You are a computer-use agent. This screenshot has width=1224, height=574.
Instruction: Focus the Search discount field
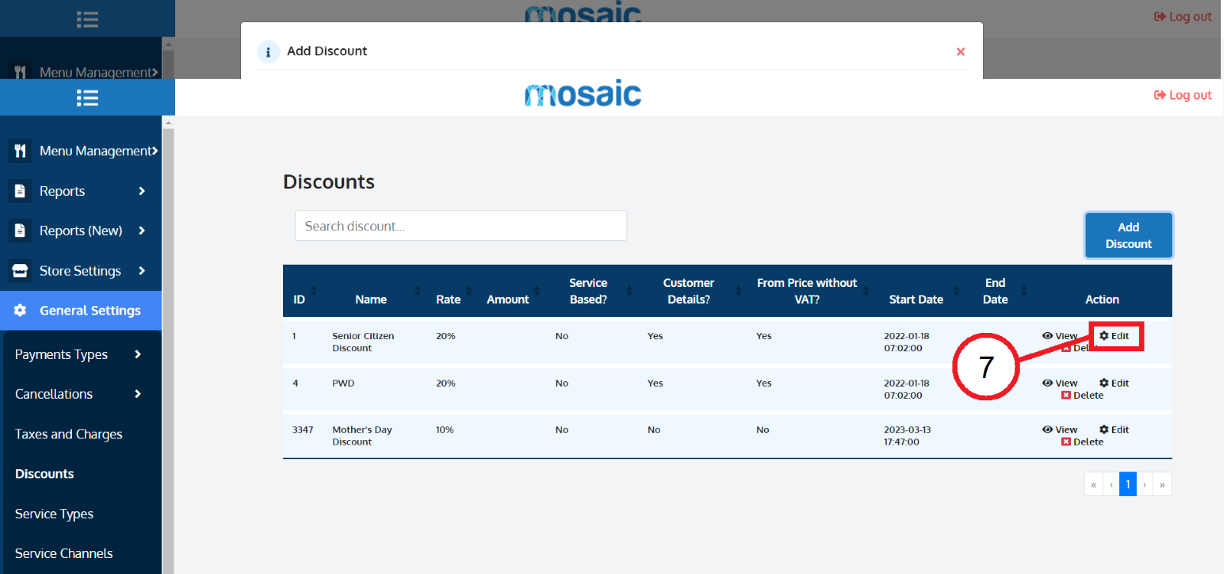[461, 226]
